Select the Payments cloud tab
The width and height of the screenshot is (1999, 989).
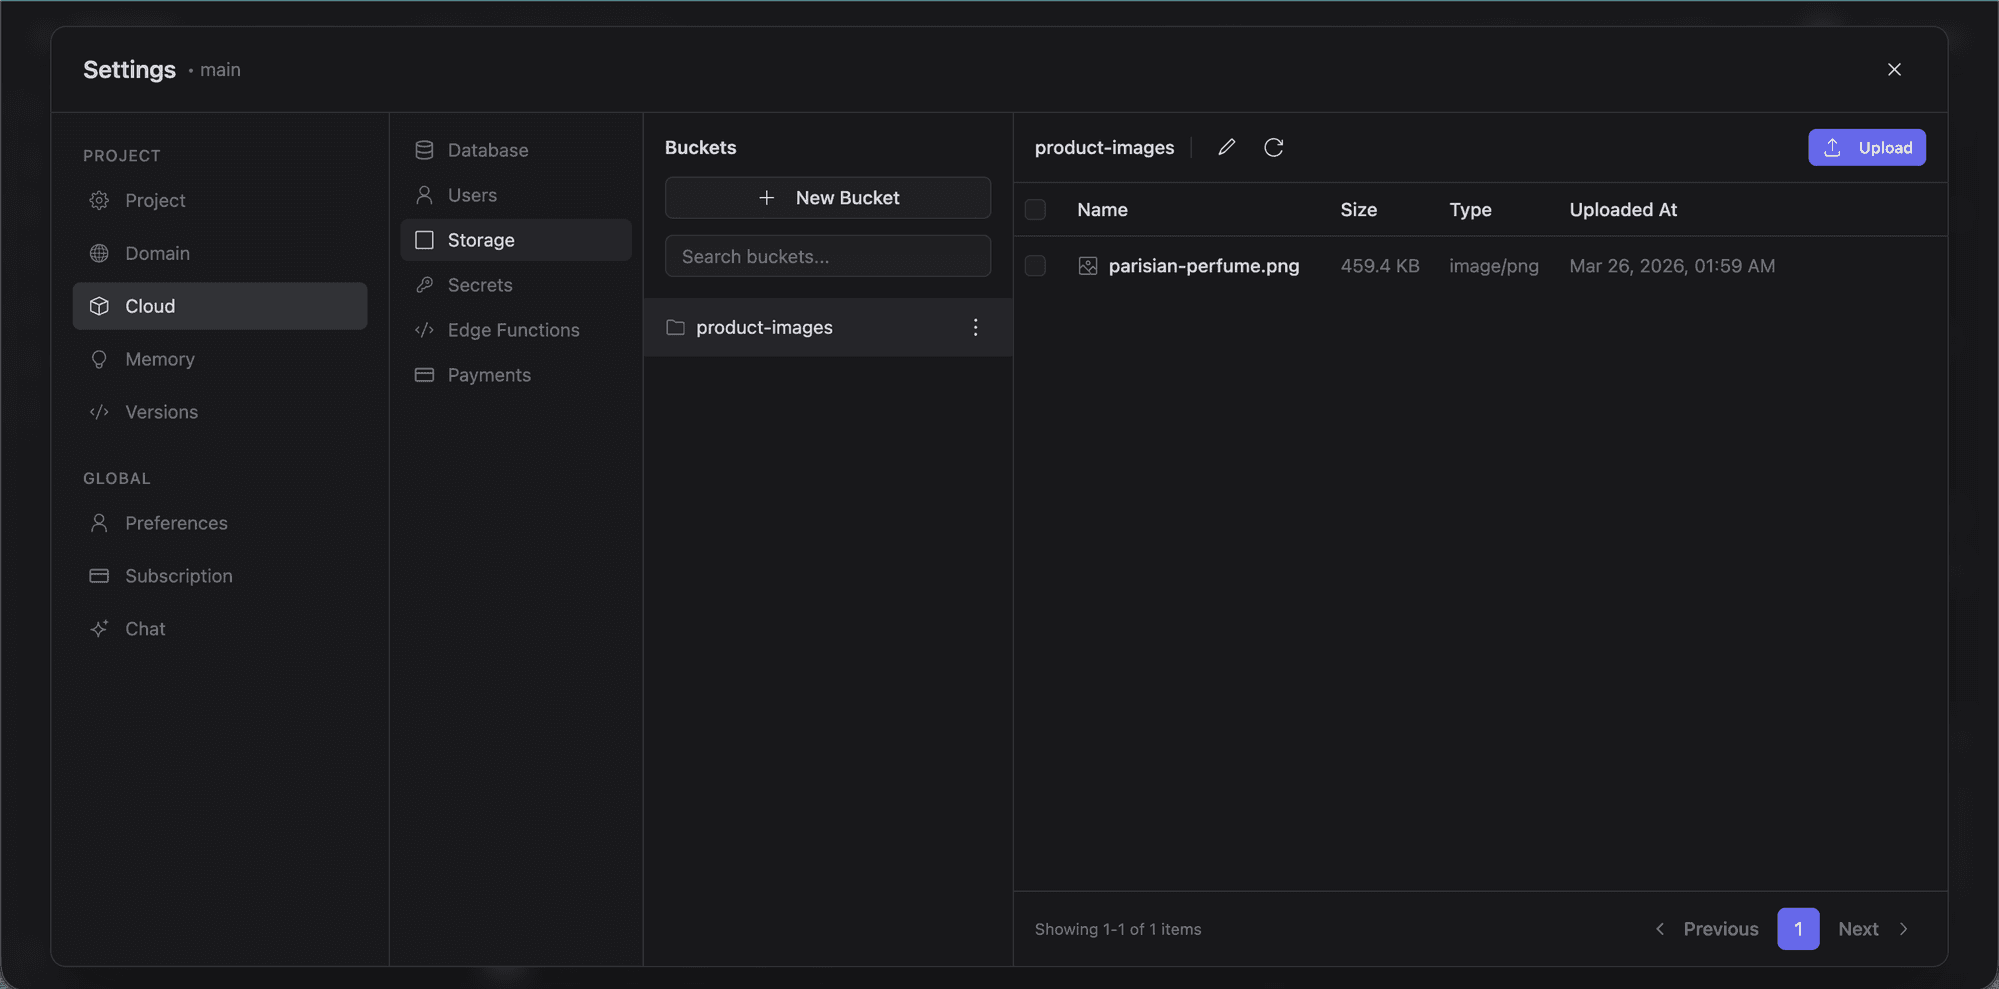pyautogui.click(x=516, y=375)
